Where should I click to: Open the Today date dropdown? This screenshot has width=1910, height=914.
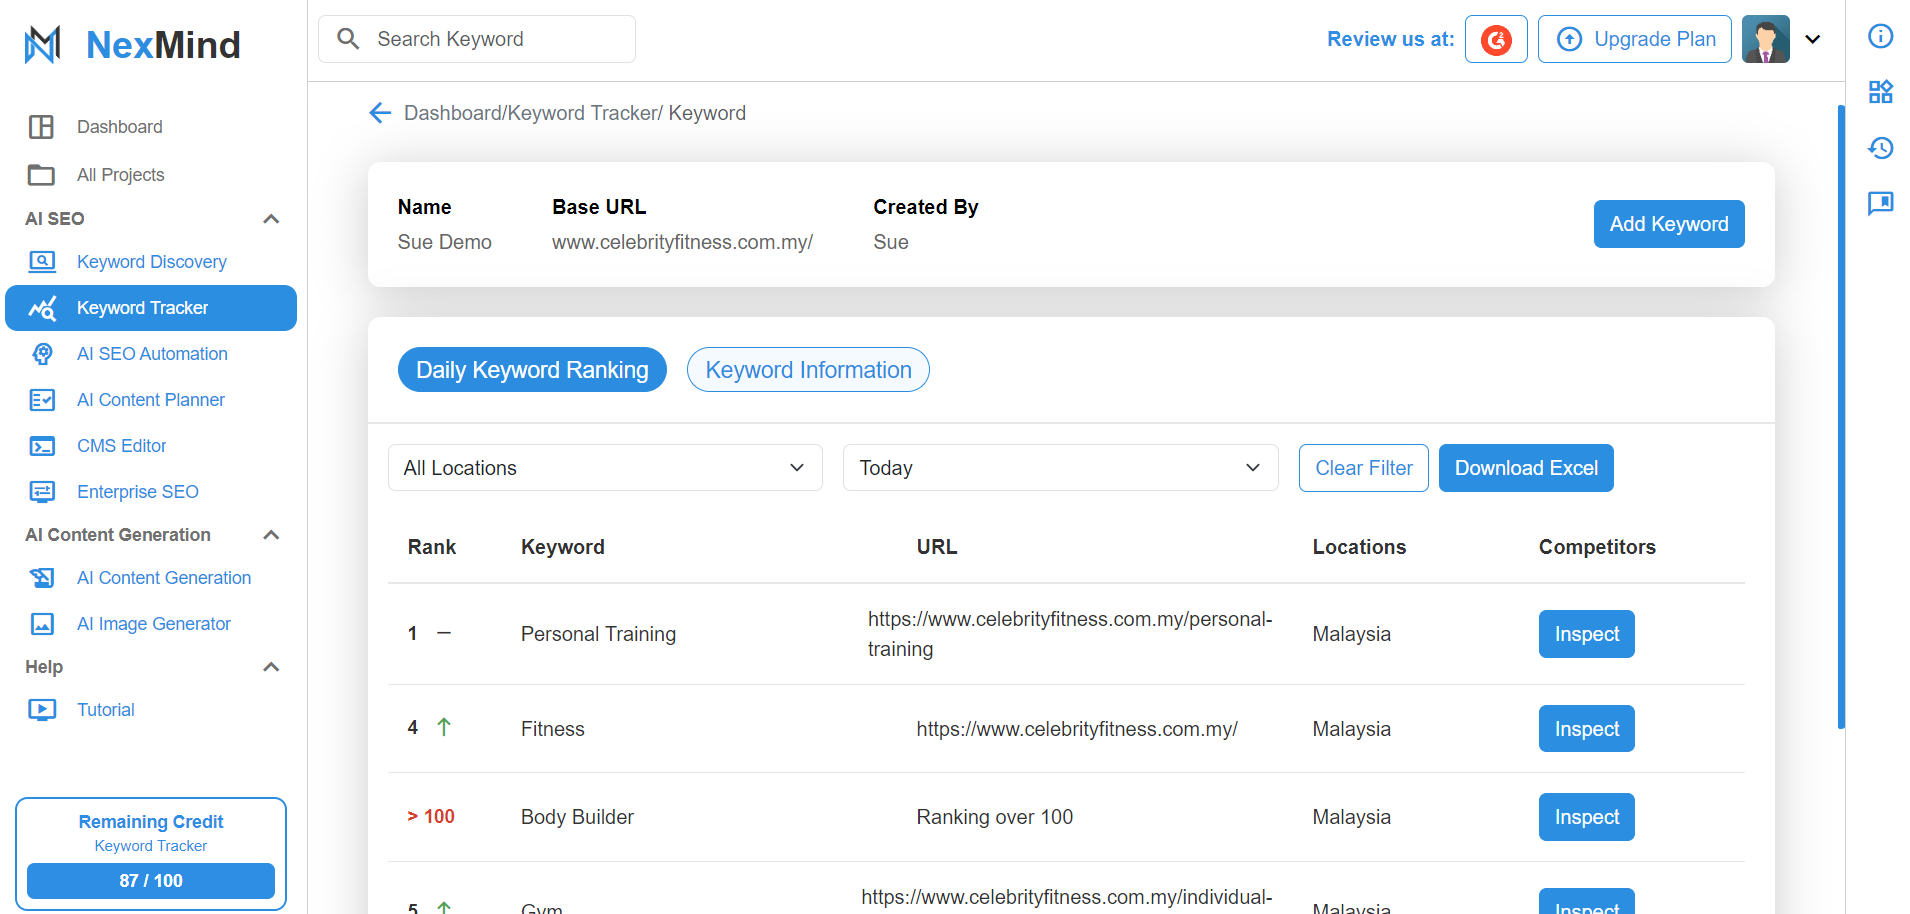[1061, 468]
